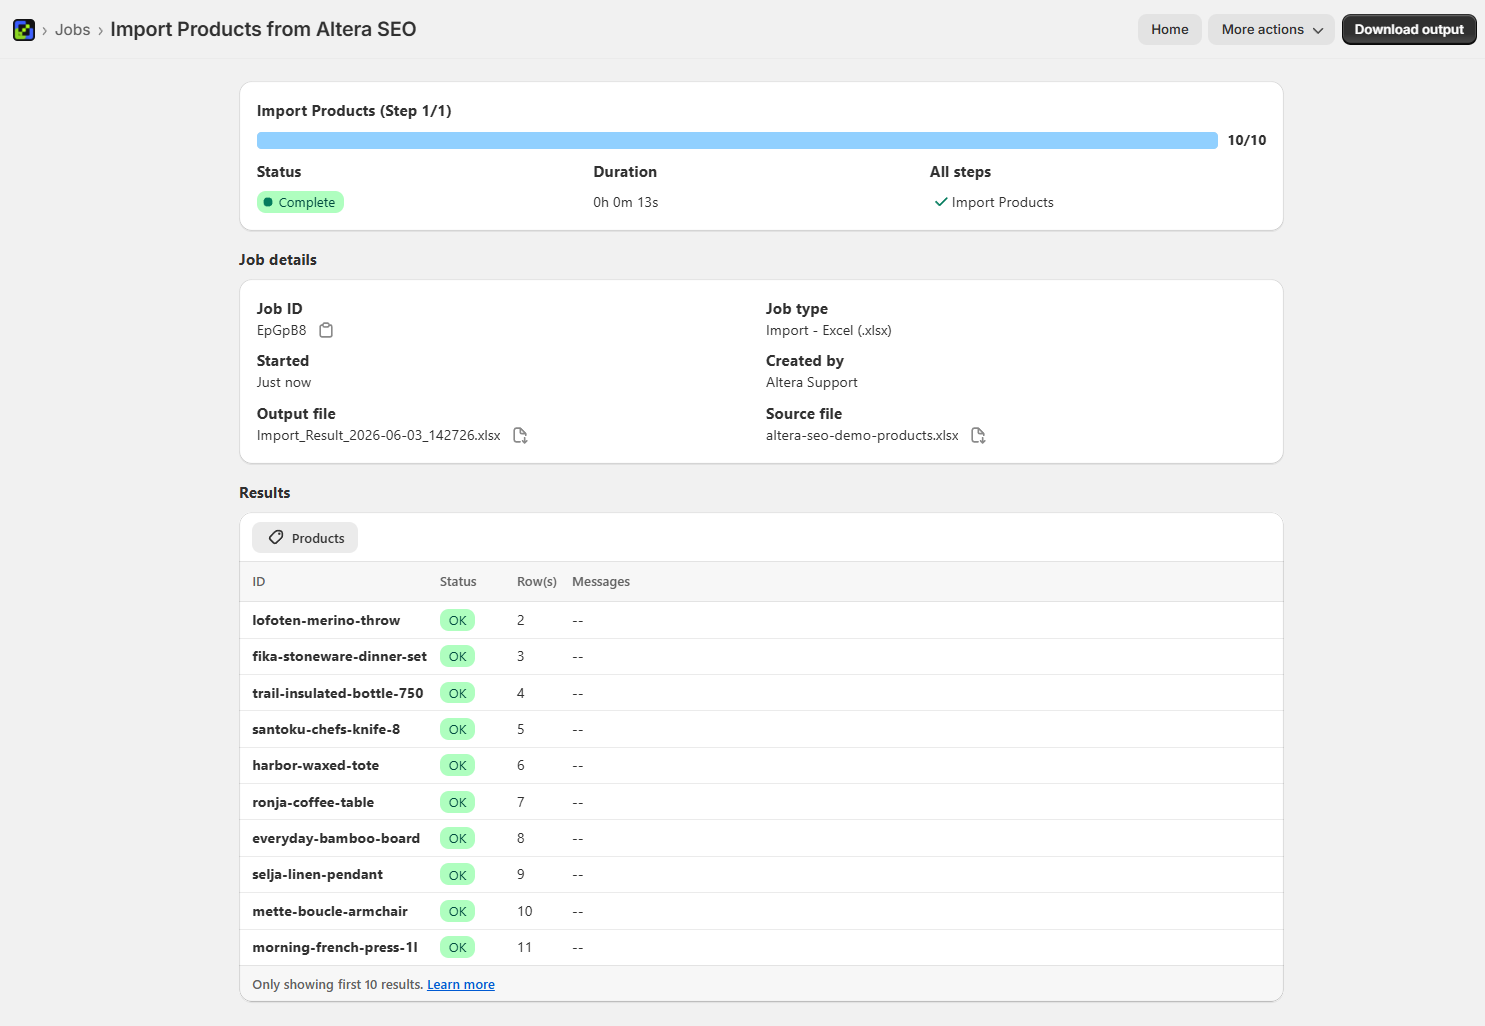Viewport: 1485px width, 1026px height.
Task: Click source file name altera-seo-demo-products.xlsx
Action: tap(862, 435)
